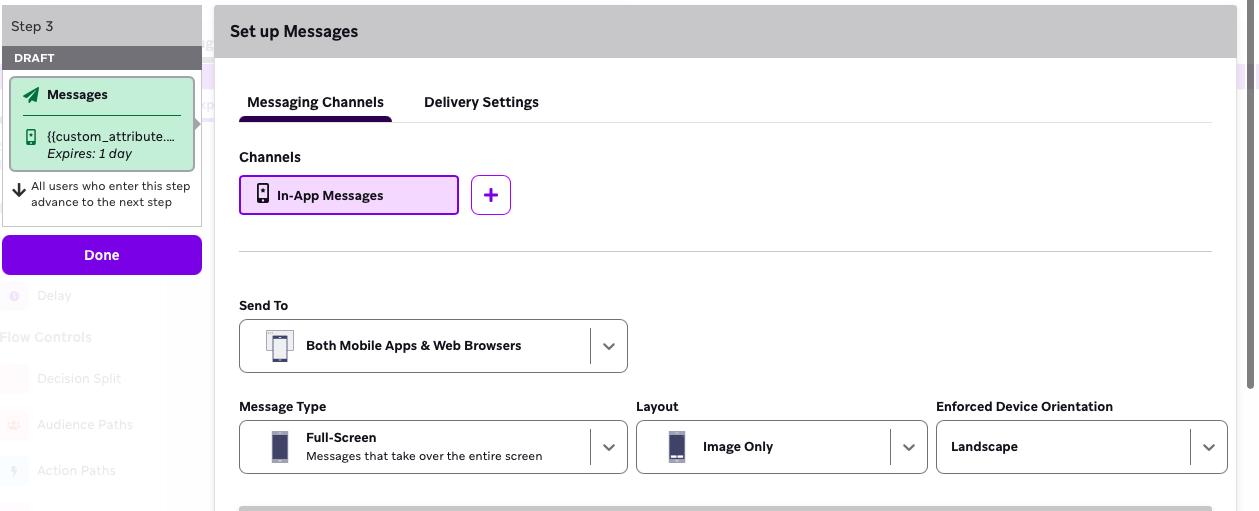This screenshot has height=511, width=1259.
Task: Open the Message Type dropdown chevron
Action: 608,447
